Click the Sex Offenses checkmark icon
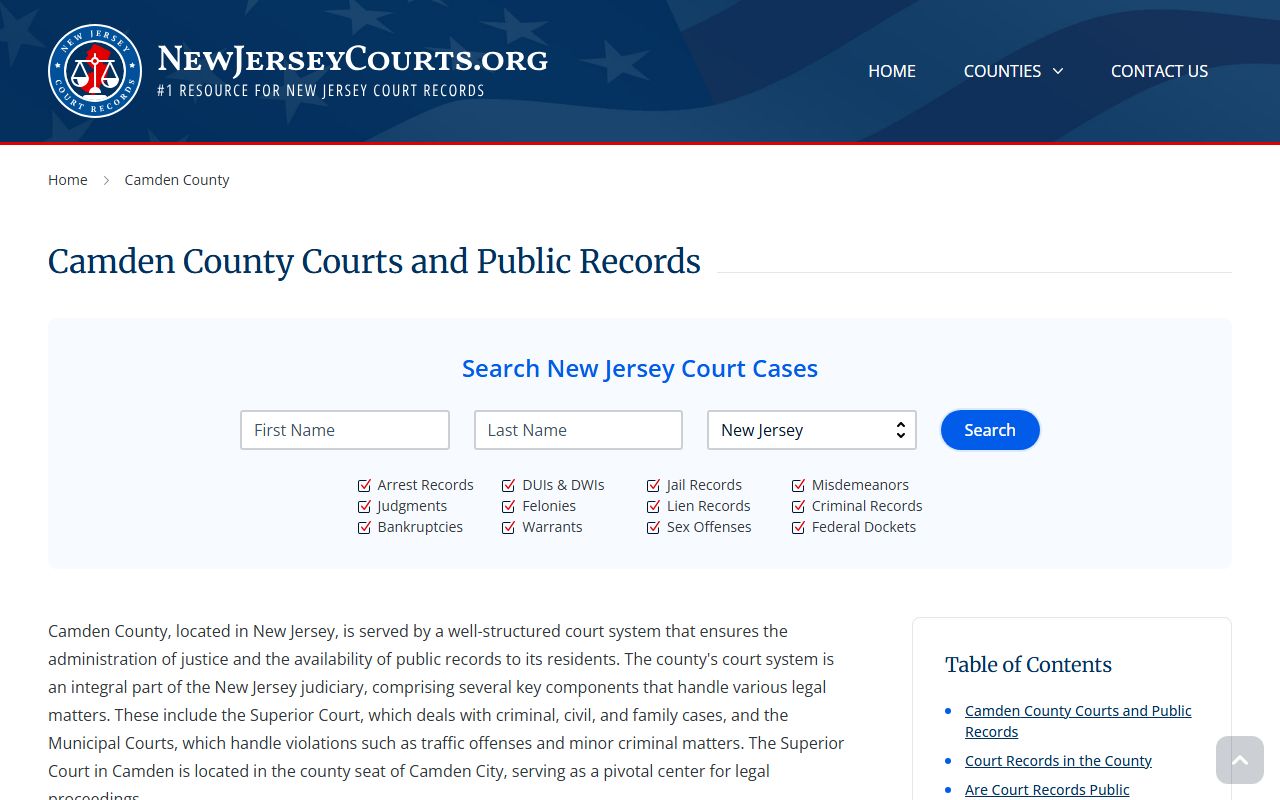1280x800 pixels. pyautogui.click(x=654, y=527)
